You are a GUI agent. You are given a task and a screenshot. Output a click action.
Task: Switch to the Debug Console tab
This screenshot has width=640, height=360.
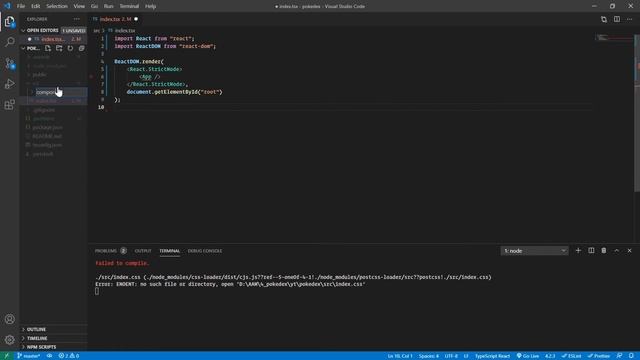[205, 251]
